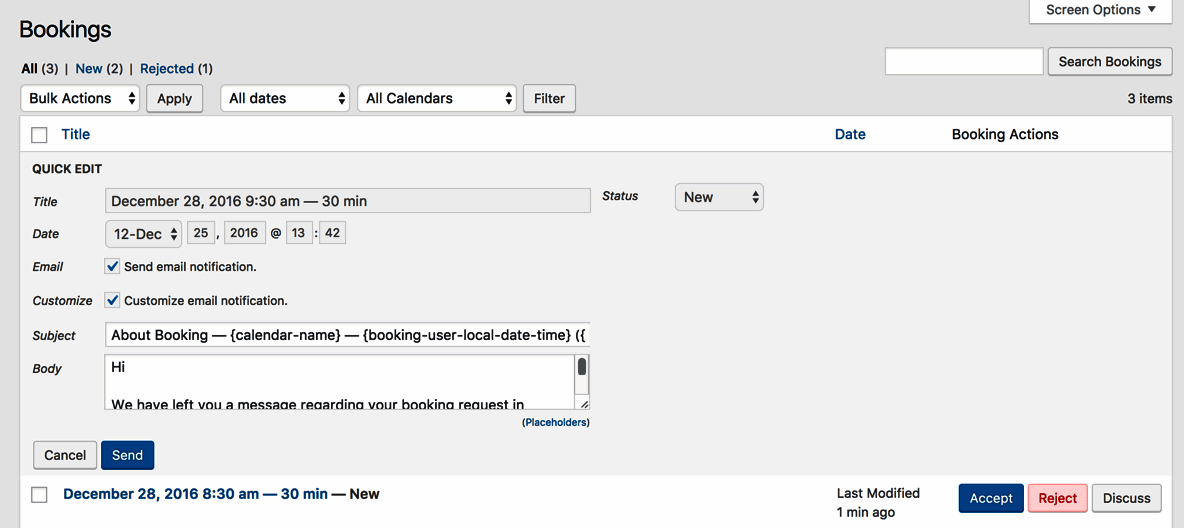Viewport: 1184px width, 528px height.
Task: Change the booking Status dropdown
Action: pyautogui.click(x=719, y=197)
